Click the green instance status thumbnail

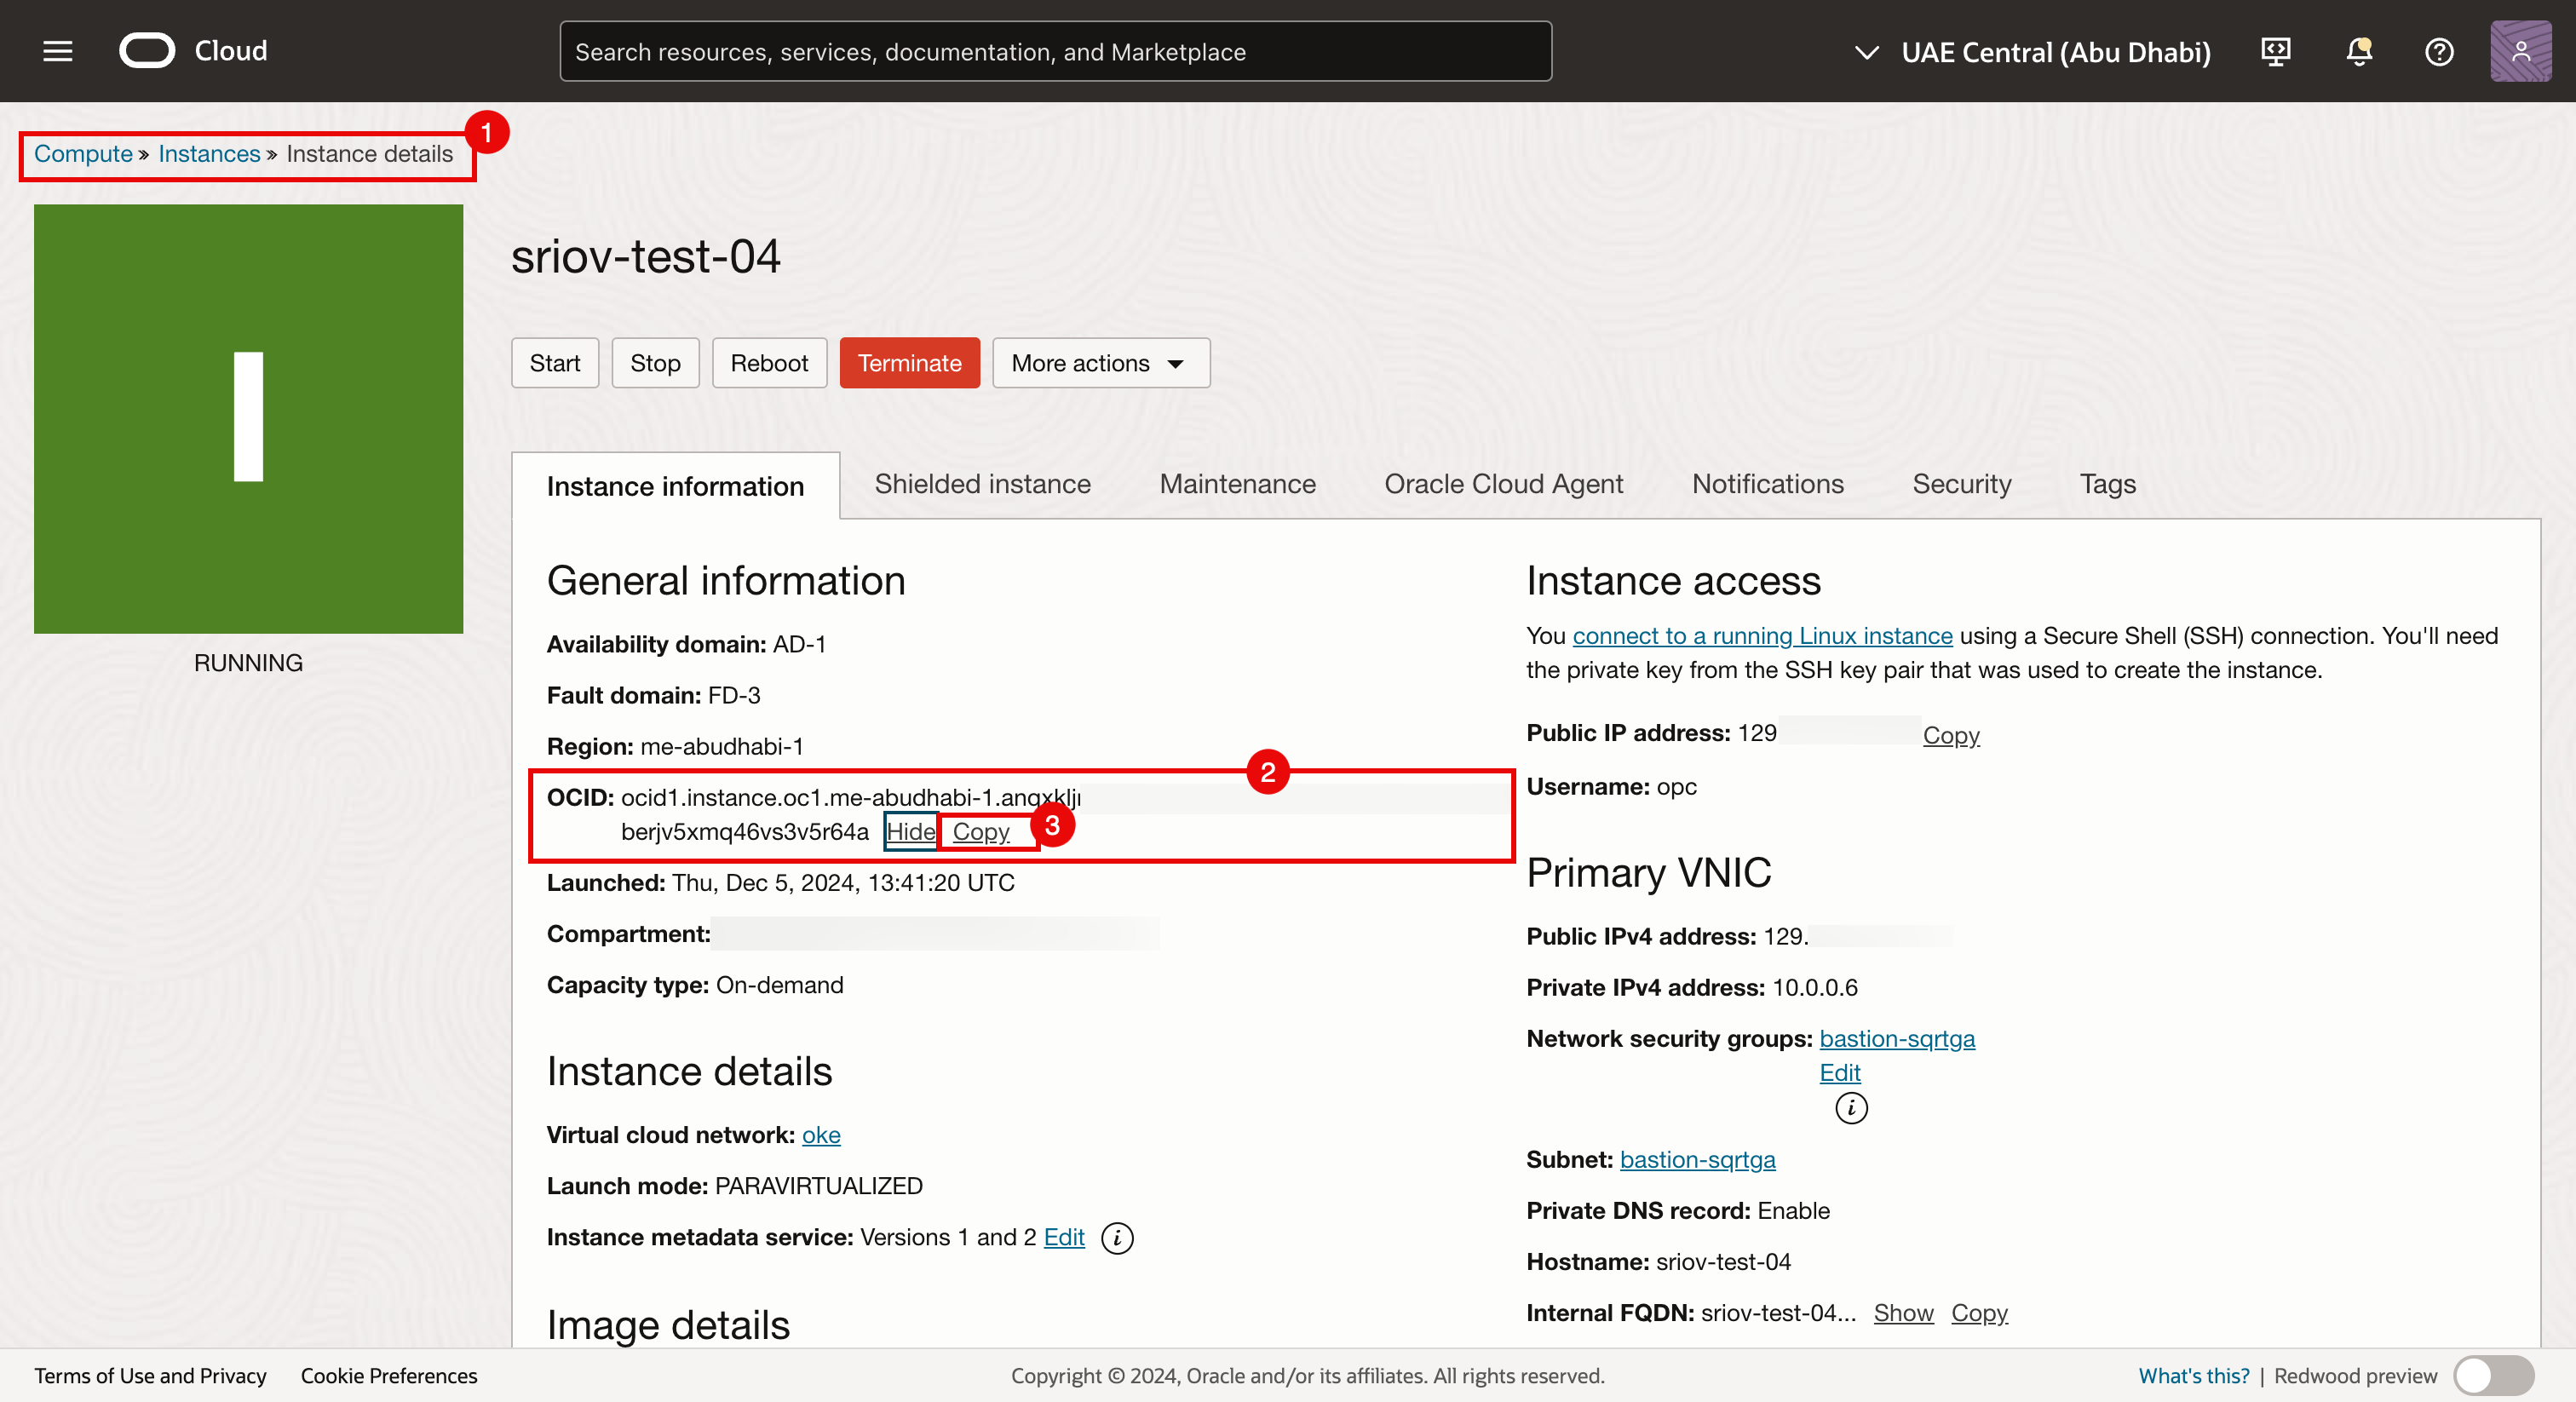point(248,419)
